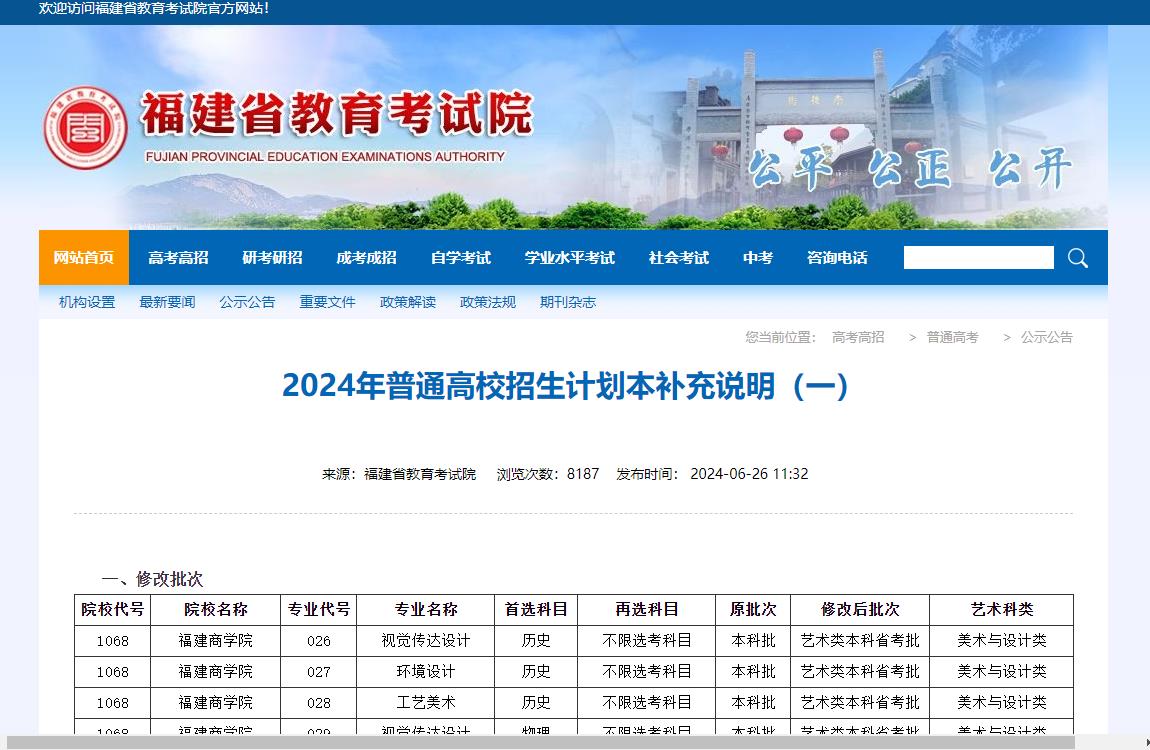Click the search input field
The image size is (1150, 750).
[978, 258]
